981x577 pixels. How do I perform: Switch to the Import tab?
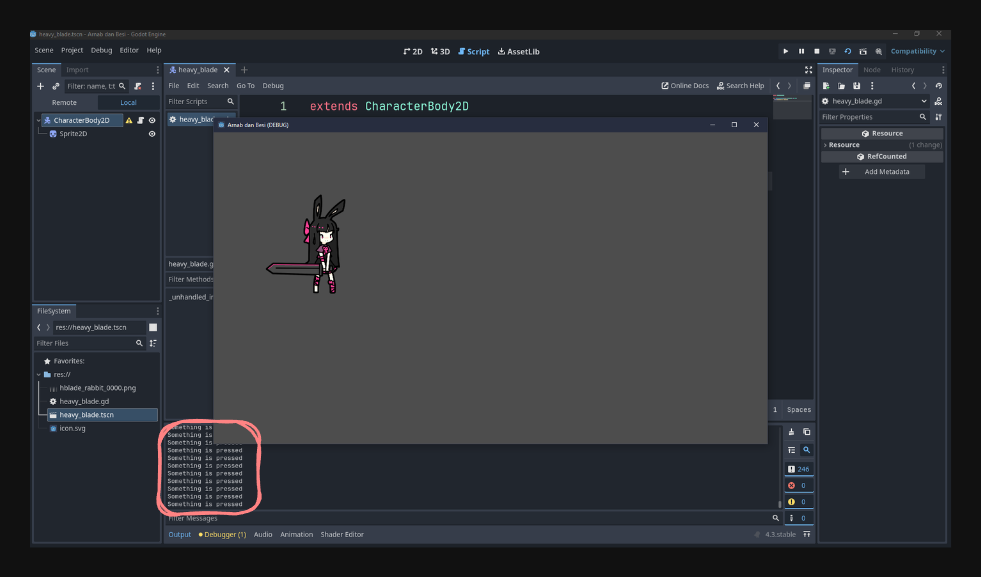click(x=78, y=70)
